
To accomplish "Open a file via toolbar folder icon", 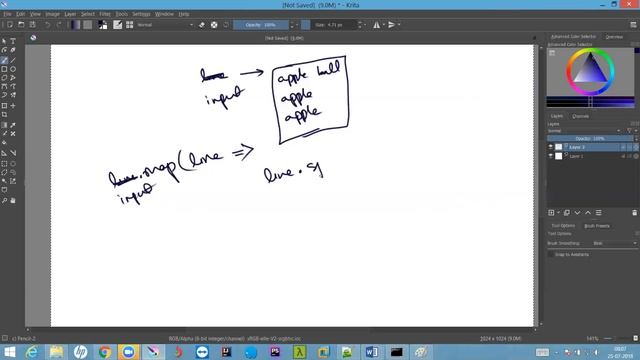I will point(21,25).
